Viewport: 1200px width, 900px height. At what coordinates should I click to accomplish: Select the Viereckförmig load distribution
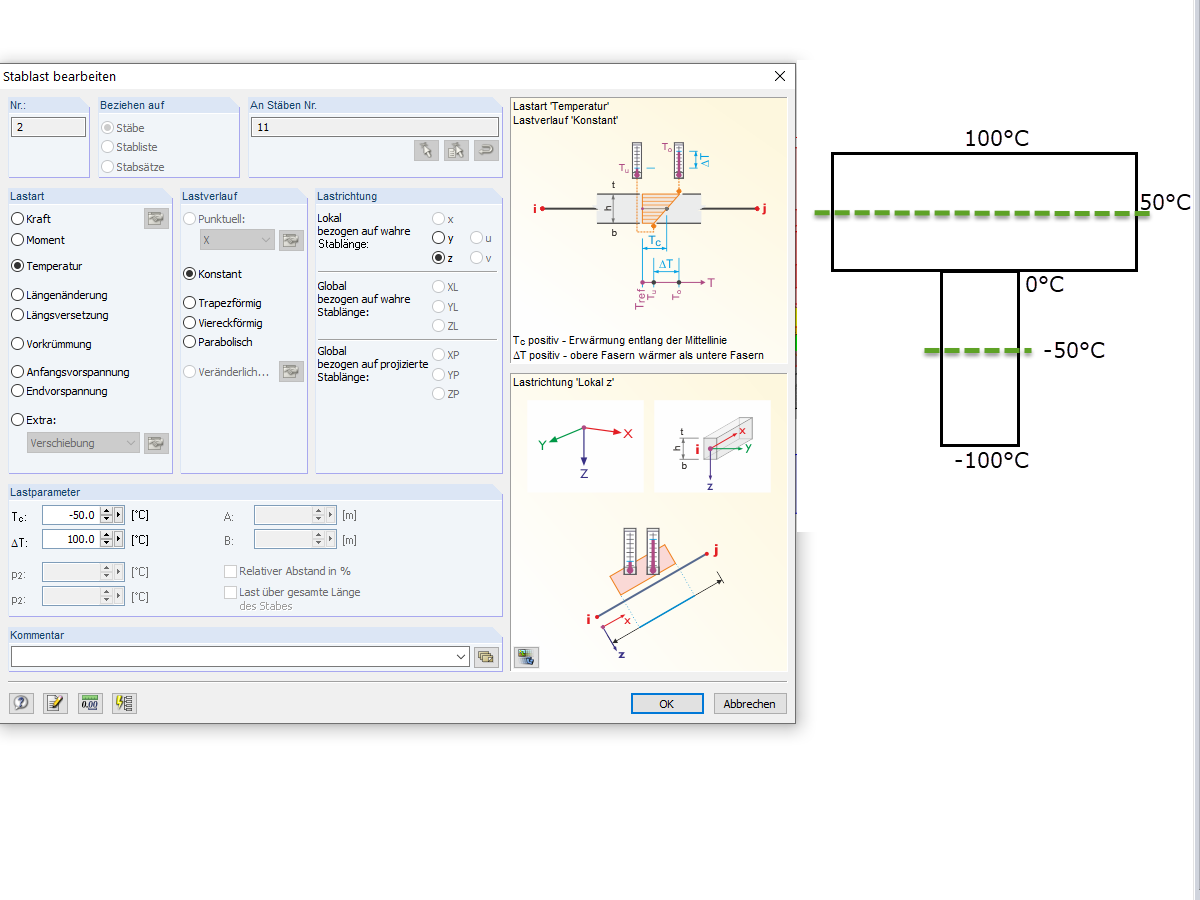[223, 323]
